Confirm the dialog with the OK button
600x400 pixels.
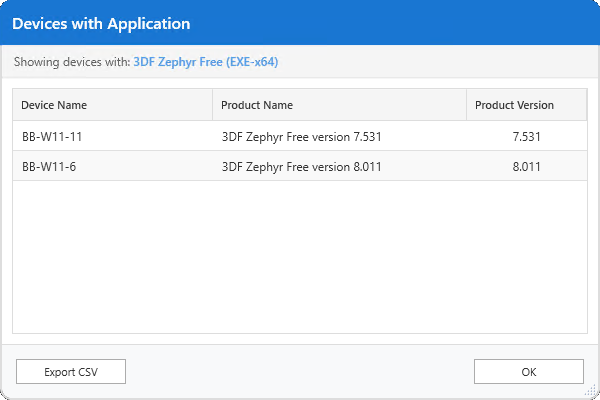(x=528, y=371)
